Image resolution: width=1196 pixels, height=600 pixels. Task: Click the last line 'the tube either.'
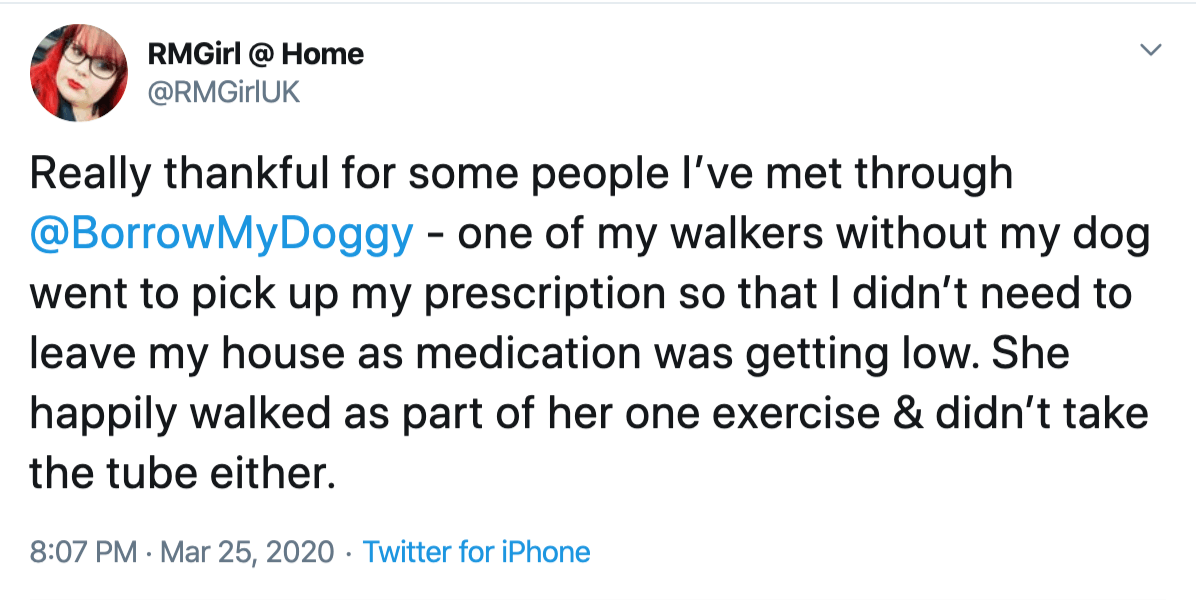[180, 472]
